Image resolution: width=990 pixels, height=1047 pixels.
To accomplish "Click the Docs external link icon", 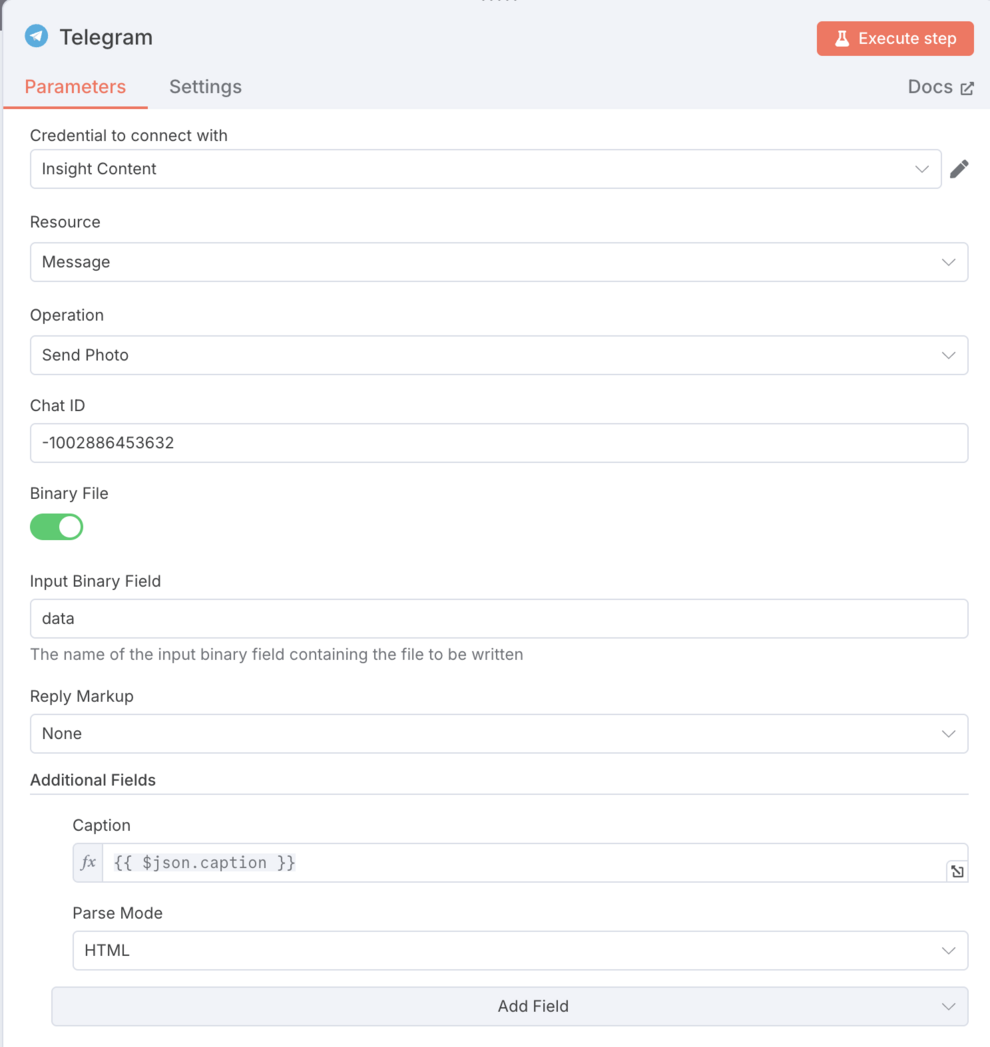I will (x=967, y=88).
